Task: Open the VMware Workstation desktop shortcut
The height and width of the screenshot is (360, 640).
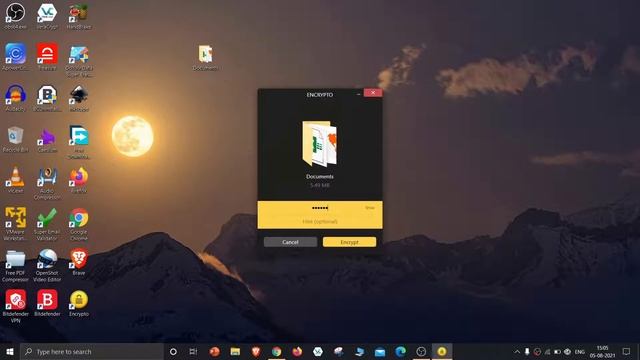Action: 16,224
